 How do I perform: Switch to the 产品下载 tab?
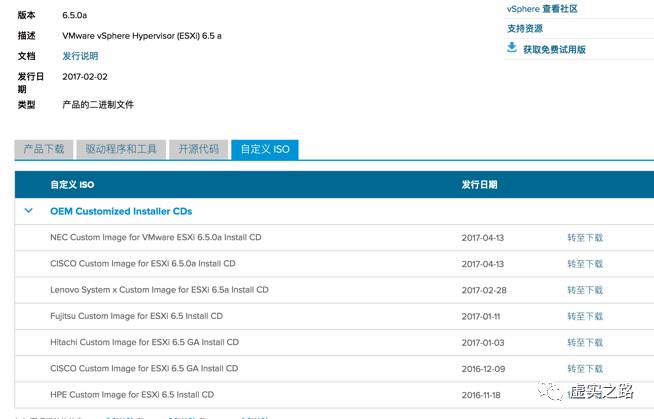coord(44,149)
